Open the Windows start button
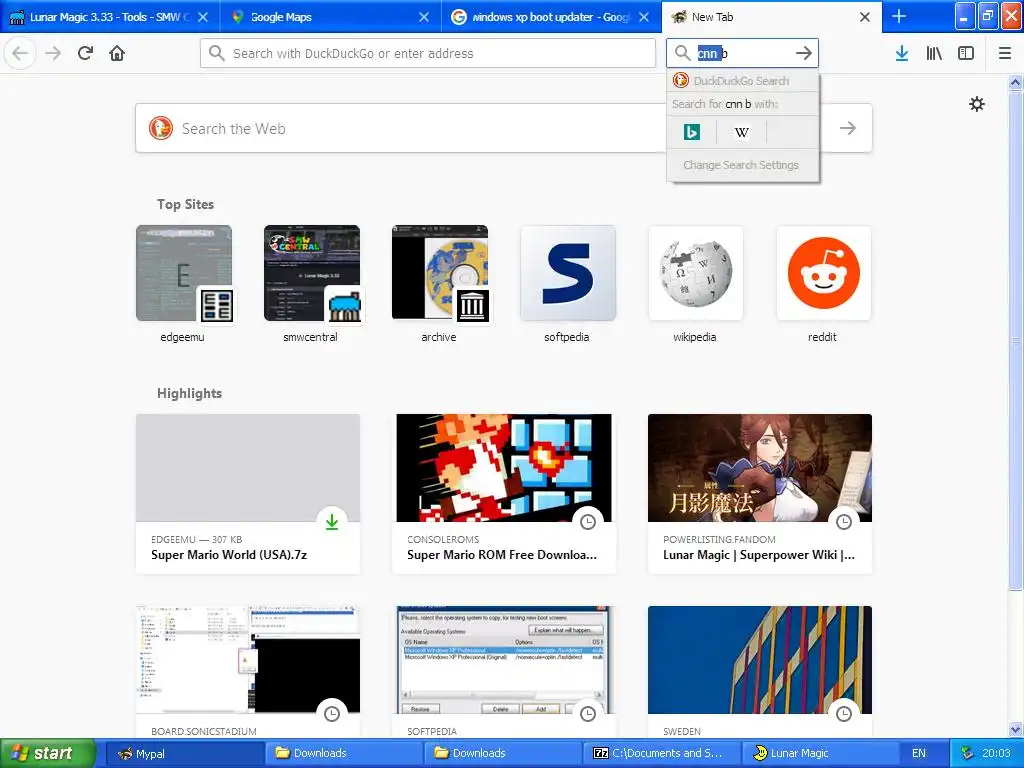Screen dimensions: 1024x768 coord(48,753)
